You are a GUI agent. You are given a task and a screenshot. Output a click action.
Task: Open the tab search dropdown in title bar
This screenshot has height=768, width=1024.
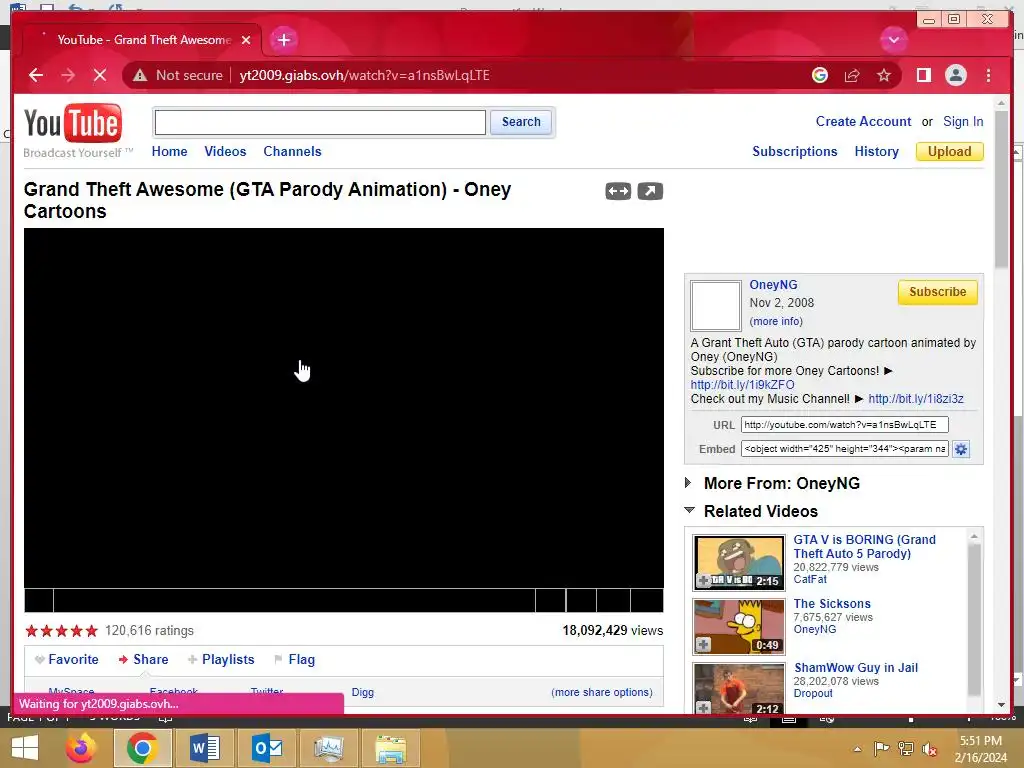click(x=893, y=40)
